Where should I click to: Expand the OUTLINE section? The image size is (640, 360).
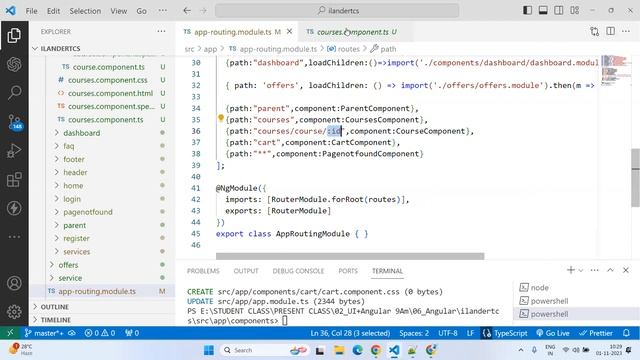pos(102,307)
